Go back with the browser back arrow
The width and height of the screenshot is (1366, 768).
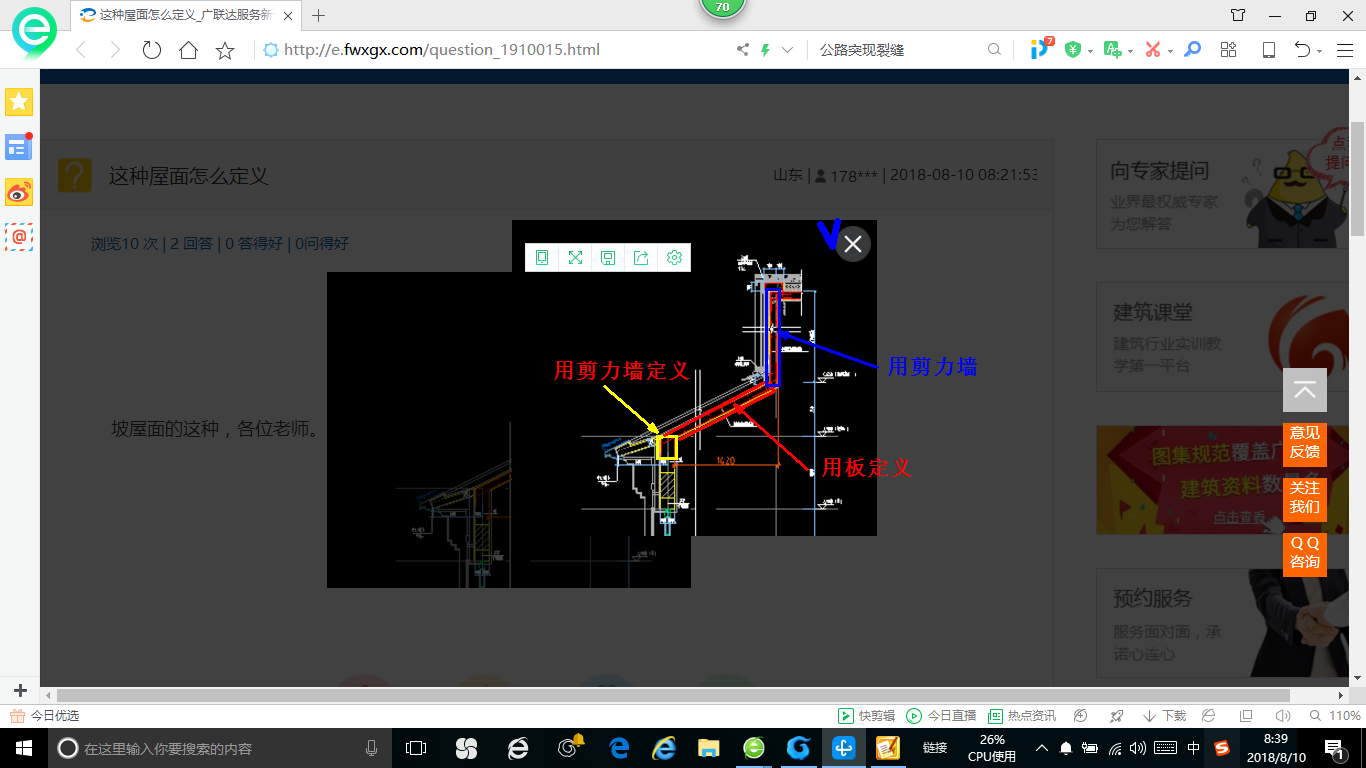tap(81, 50)
